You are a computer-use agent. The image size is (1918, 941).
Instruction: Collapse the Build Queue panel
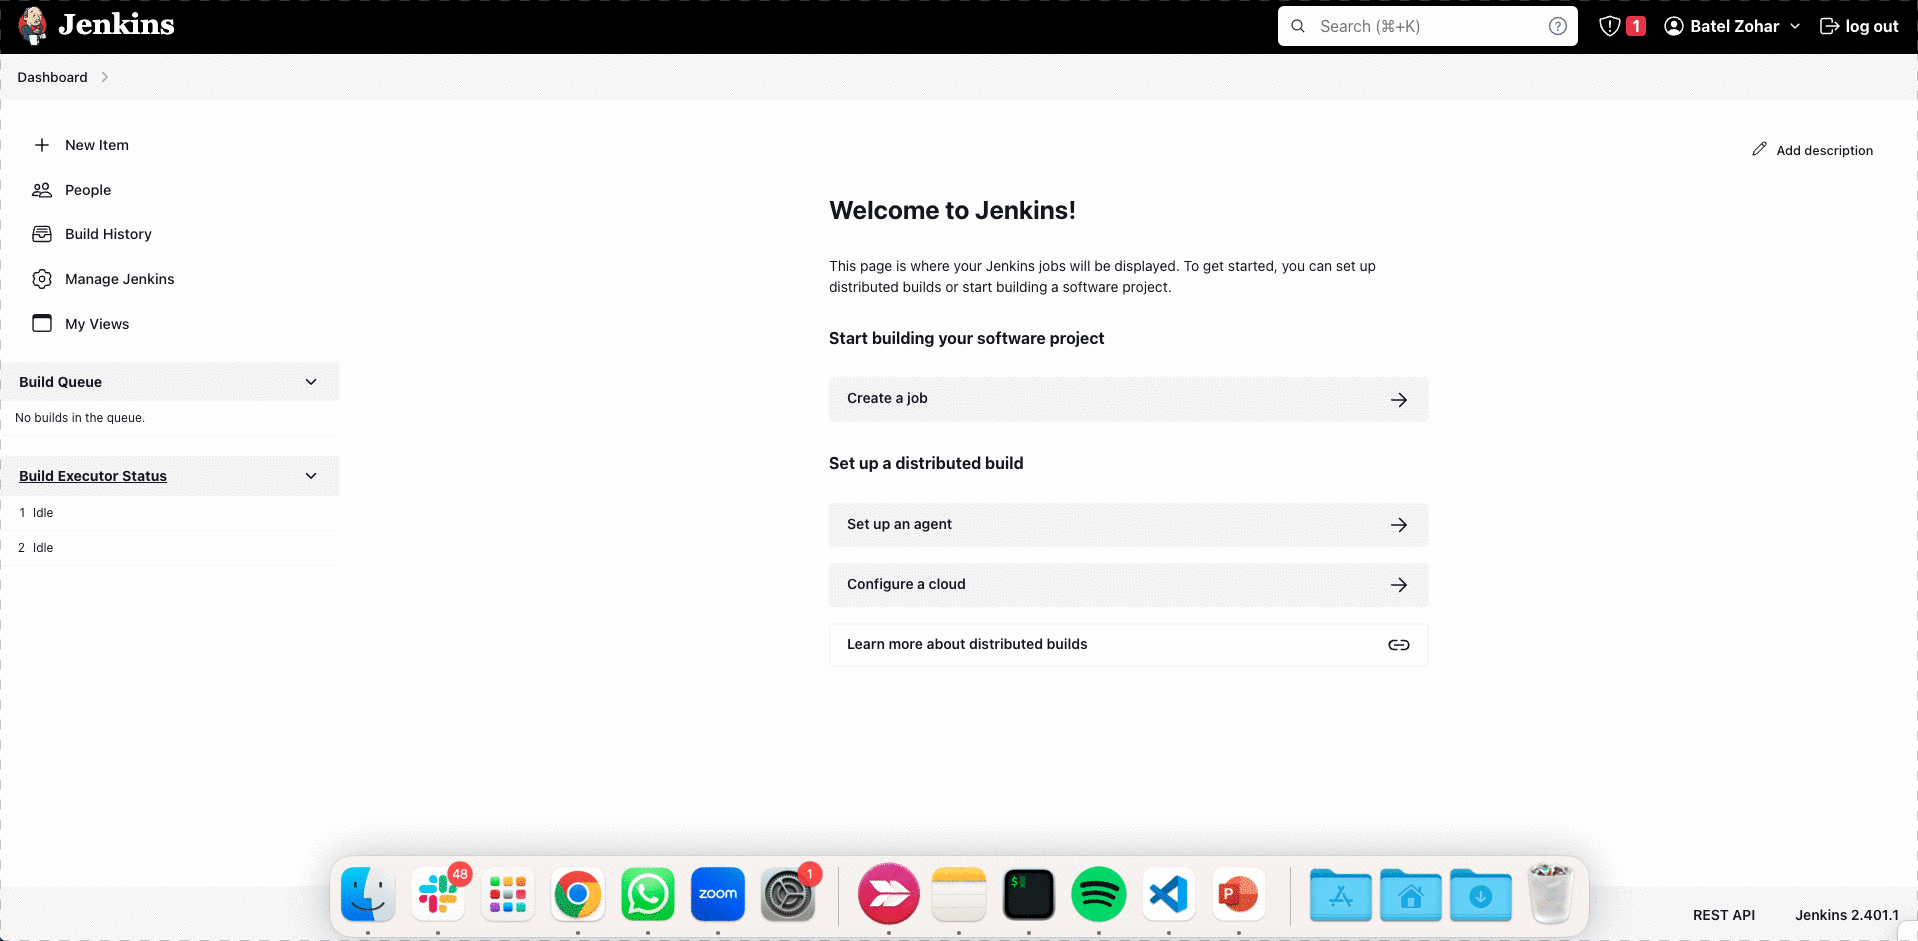click(311, 382)
